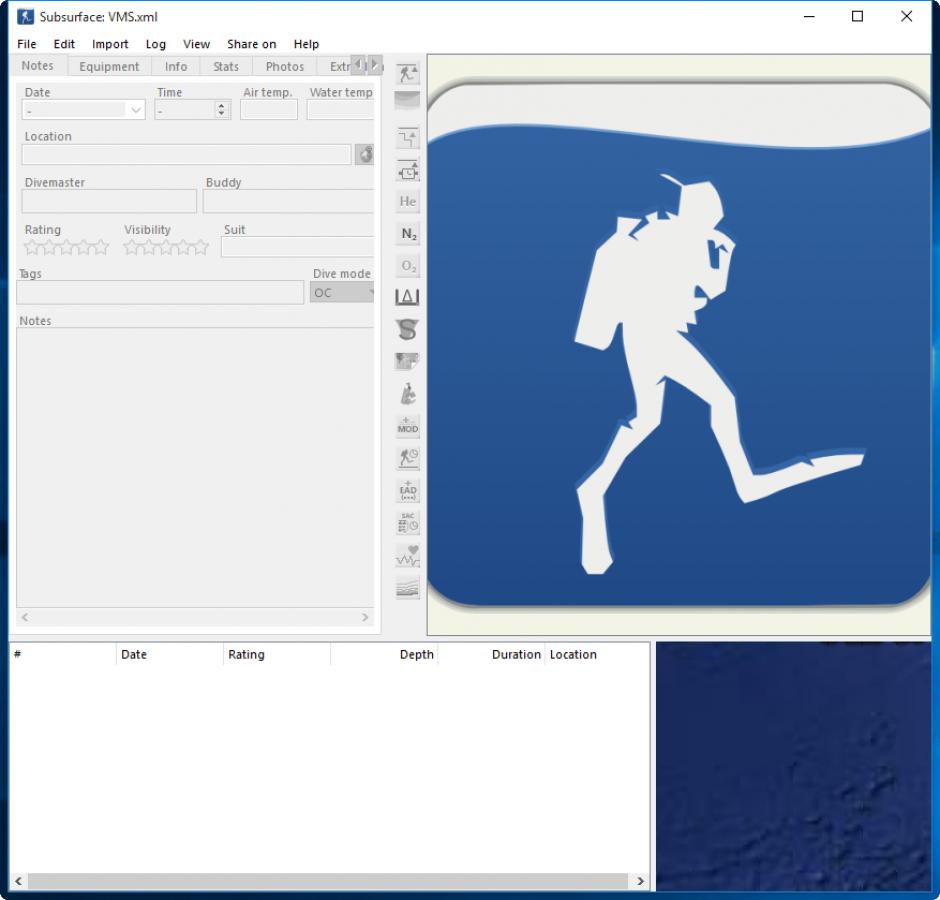Toggle the calculated ceiling diver icon

point(408,74)
